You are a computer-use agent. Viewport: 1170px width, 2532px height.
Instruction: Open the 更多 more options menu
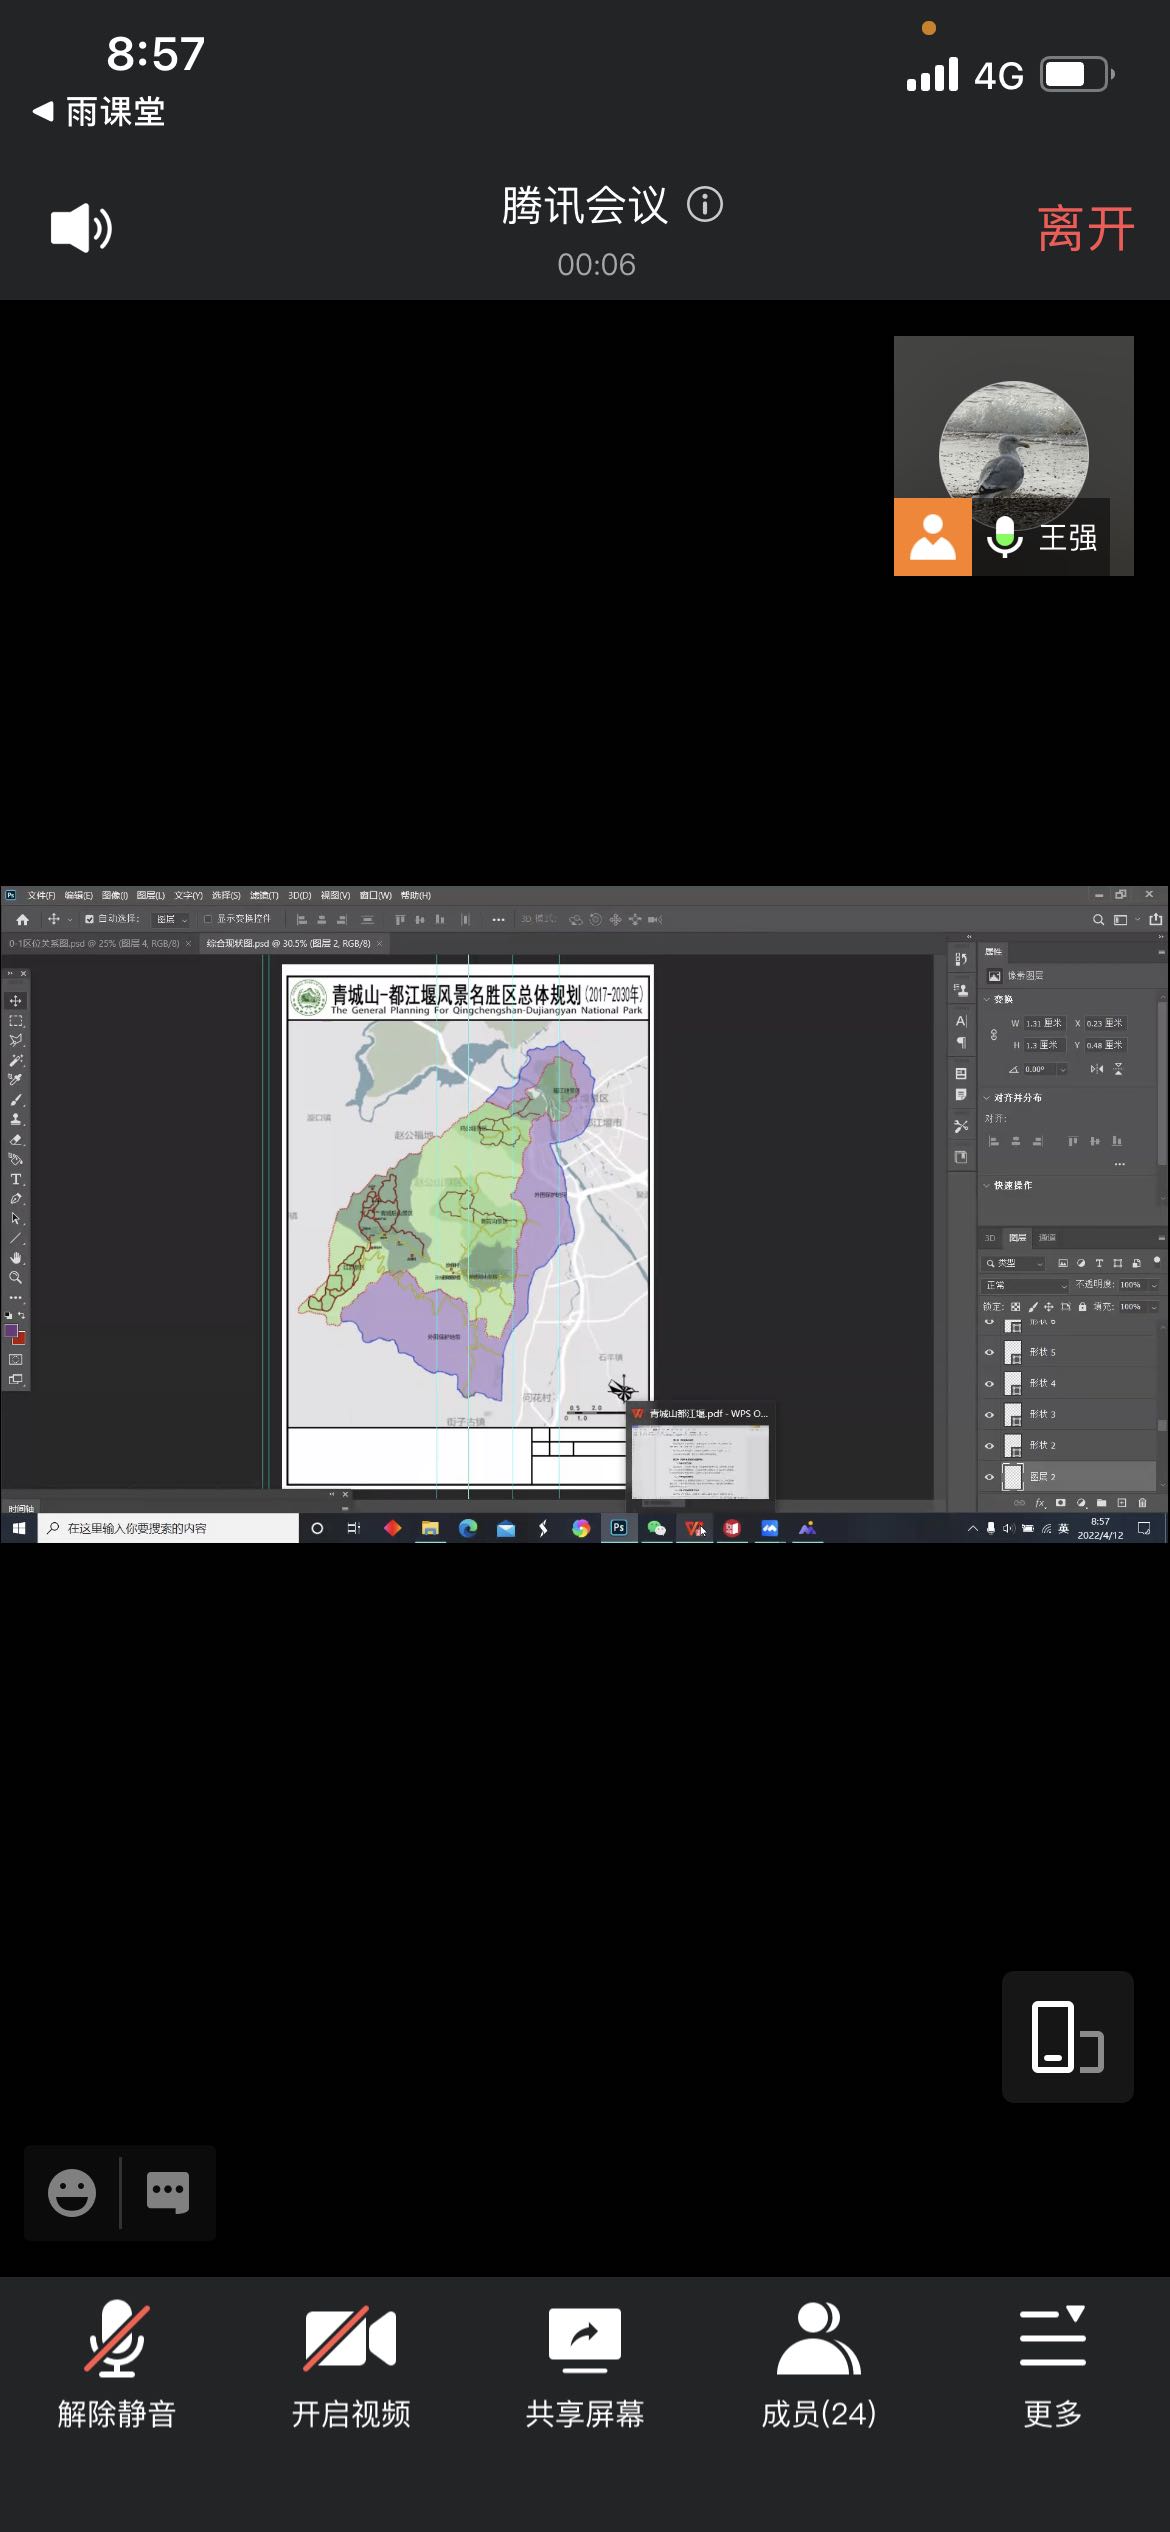click(1052, 2364)
